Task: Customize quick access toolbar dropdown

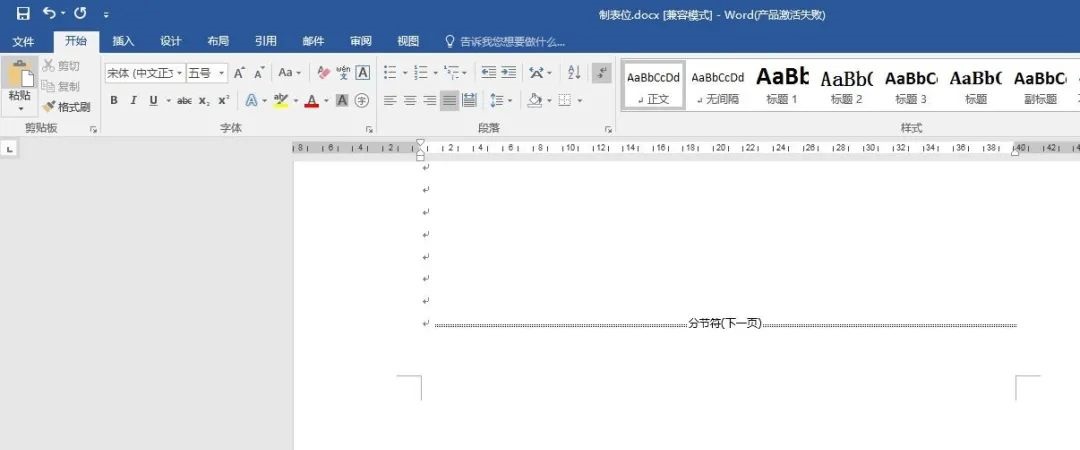Action: [105, 14]
